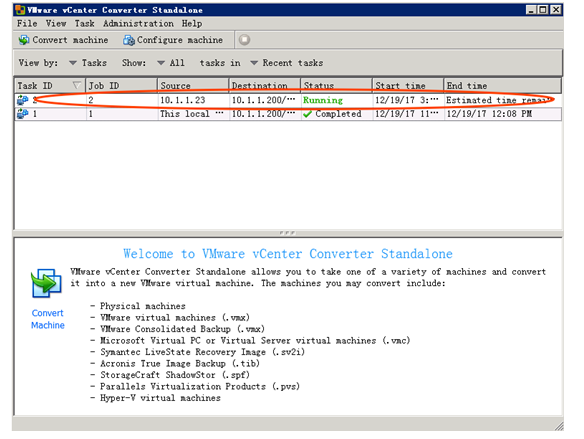Viewport: 584px width, 439px height.
Task: Click the VMware app icon in title bar
Action: [x=20, y=10]
